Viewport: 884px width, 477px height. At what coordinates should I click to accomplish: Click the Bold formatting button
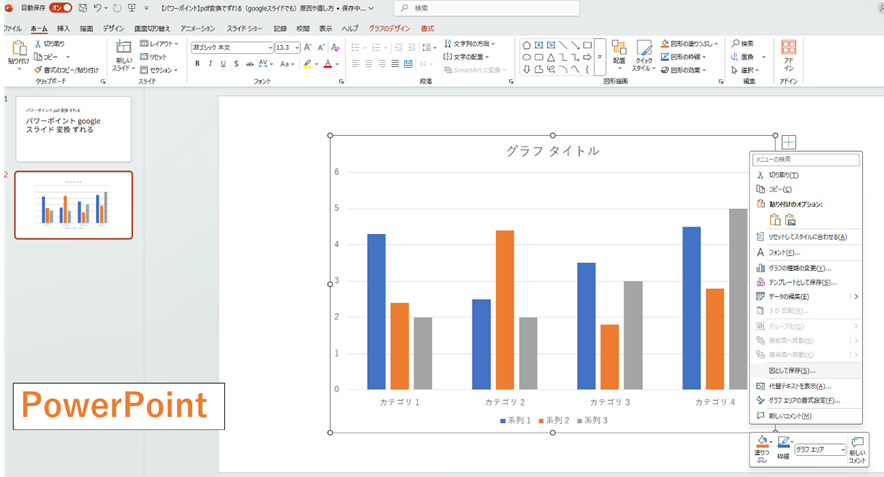pos(197,64)
